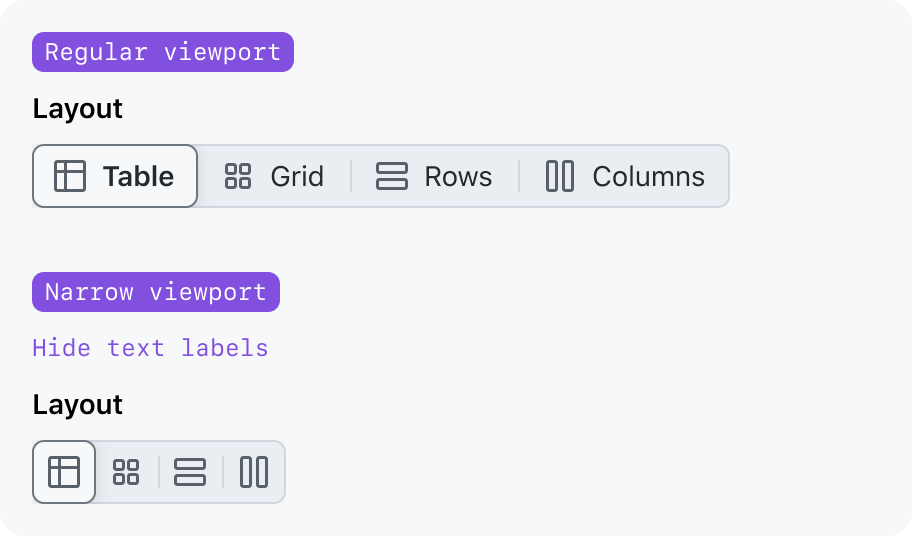Click divider between Rows and Columns labels
Image resolution: width=912 pixels, height=536 pixels.
coord(519,176)
